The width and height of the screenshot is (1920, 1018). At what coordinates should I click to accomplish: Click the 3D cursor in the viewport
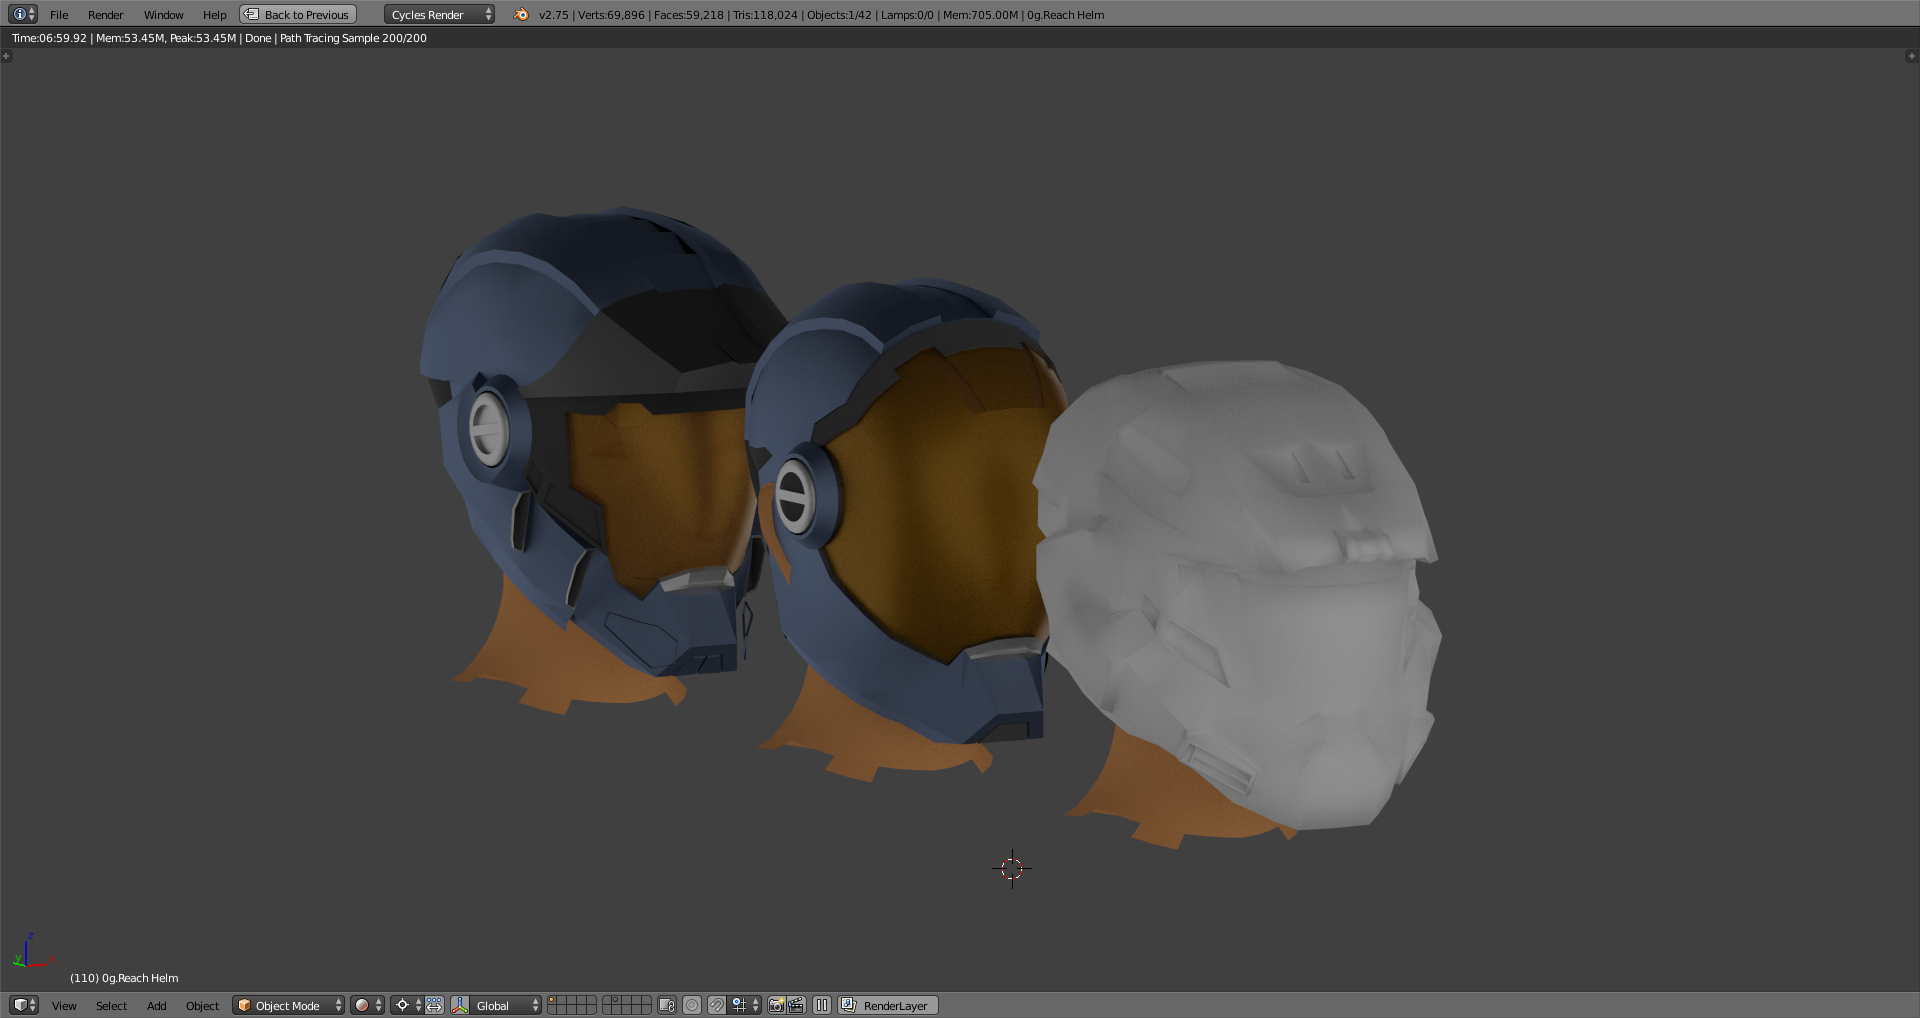(1012, 868)
